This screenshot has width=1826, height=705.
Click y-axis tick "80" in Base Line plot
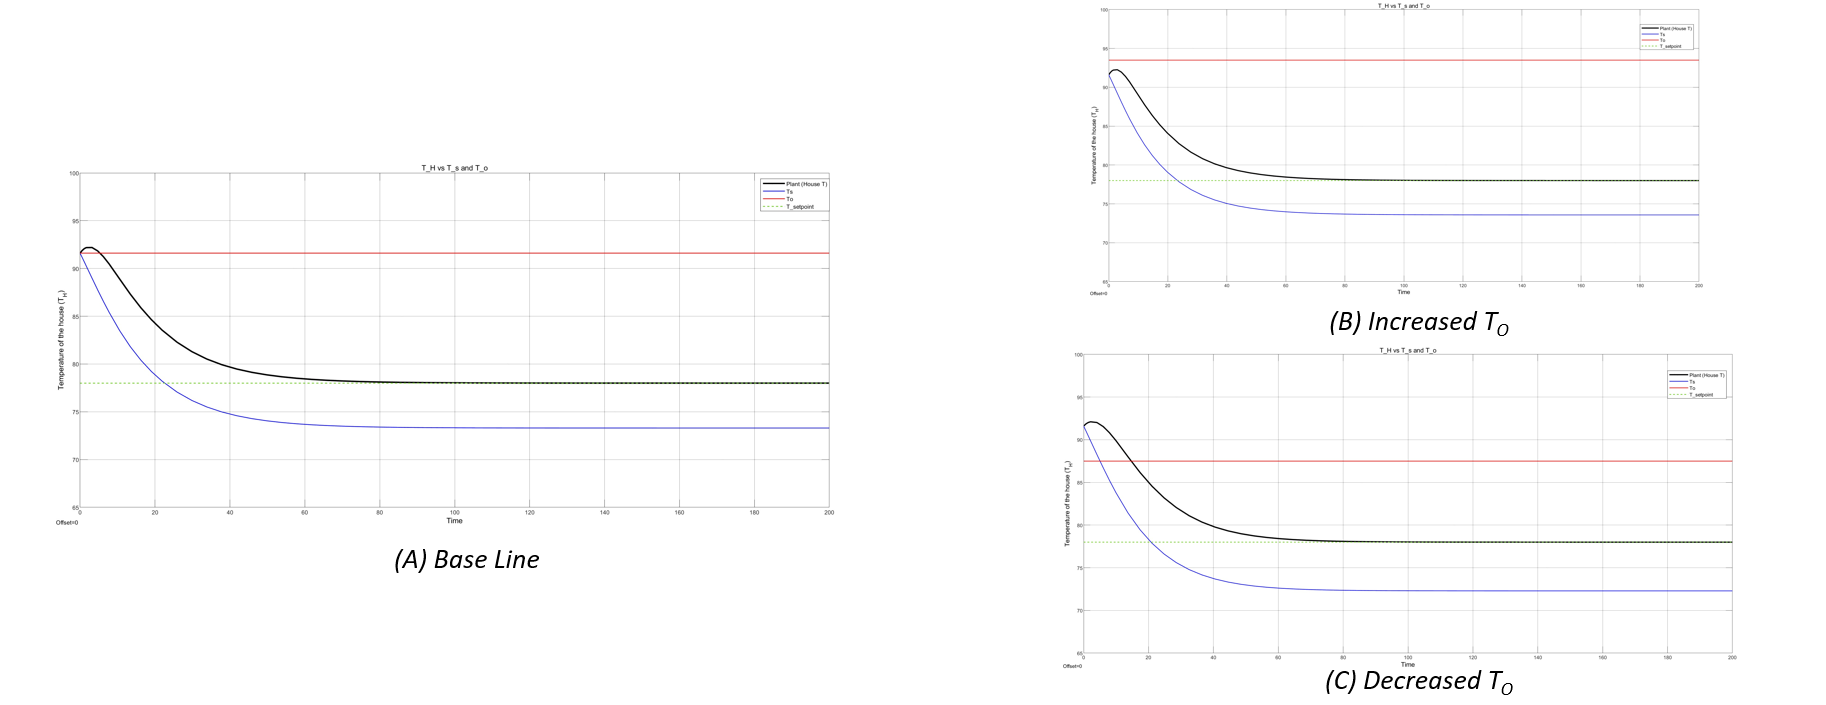click(74, 365)
